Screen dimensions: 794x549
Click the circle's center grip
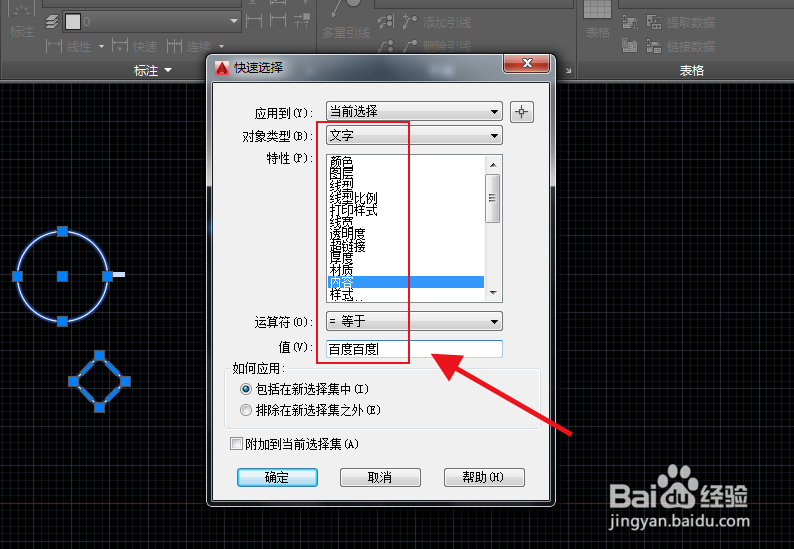(62, 276)
